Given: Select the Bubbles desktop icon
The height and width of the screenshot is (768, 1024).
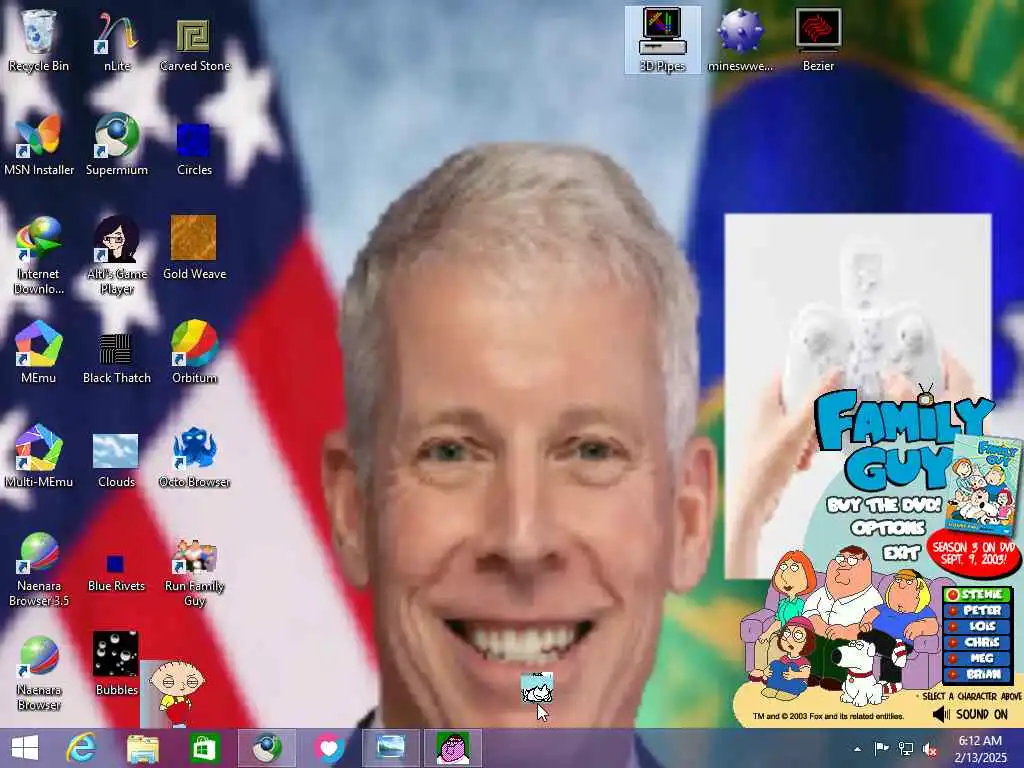Looking at the screenshot, I should coord(116,664).
